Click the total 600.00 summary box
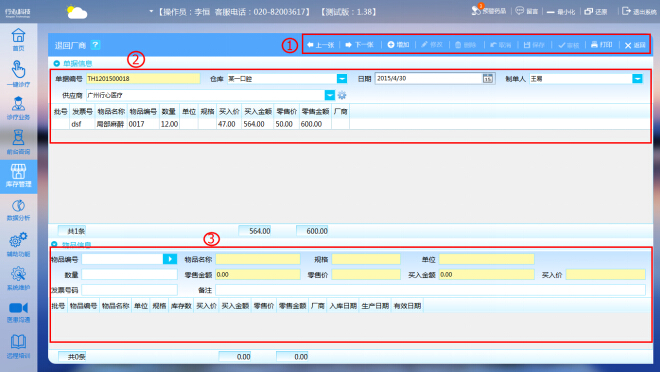 (312, 231)
